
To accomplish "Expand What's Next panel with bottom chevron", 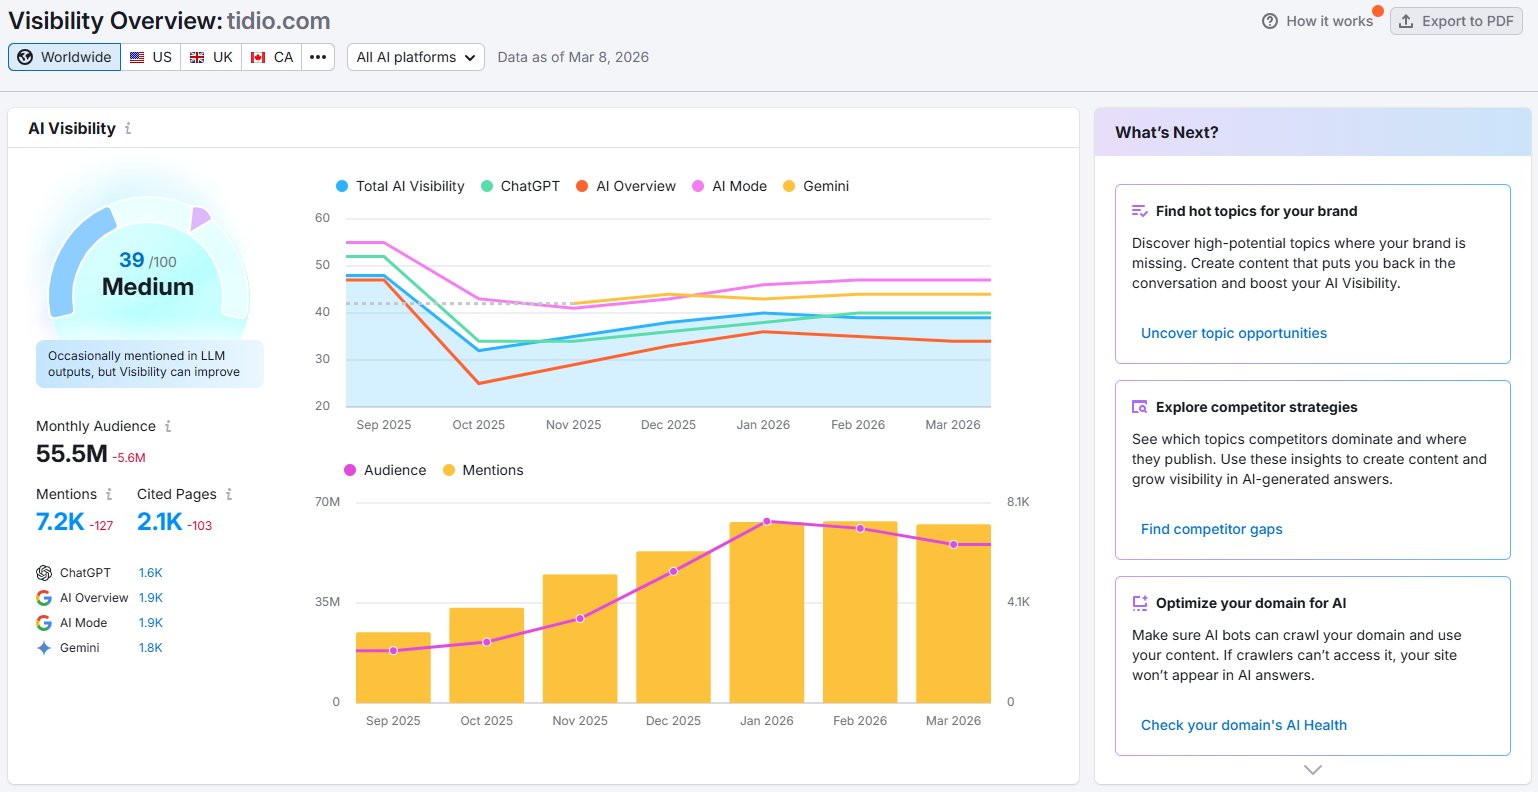I will tap(1313, 770).
